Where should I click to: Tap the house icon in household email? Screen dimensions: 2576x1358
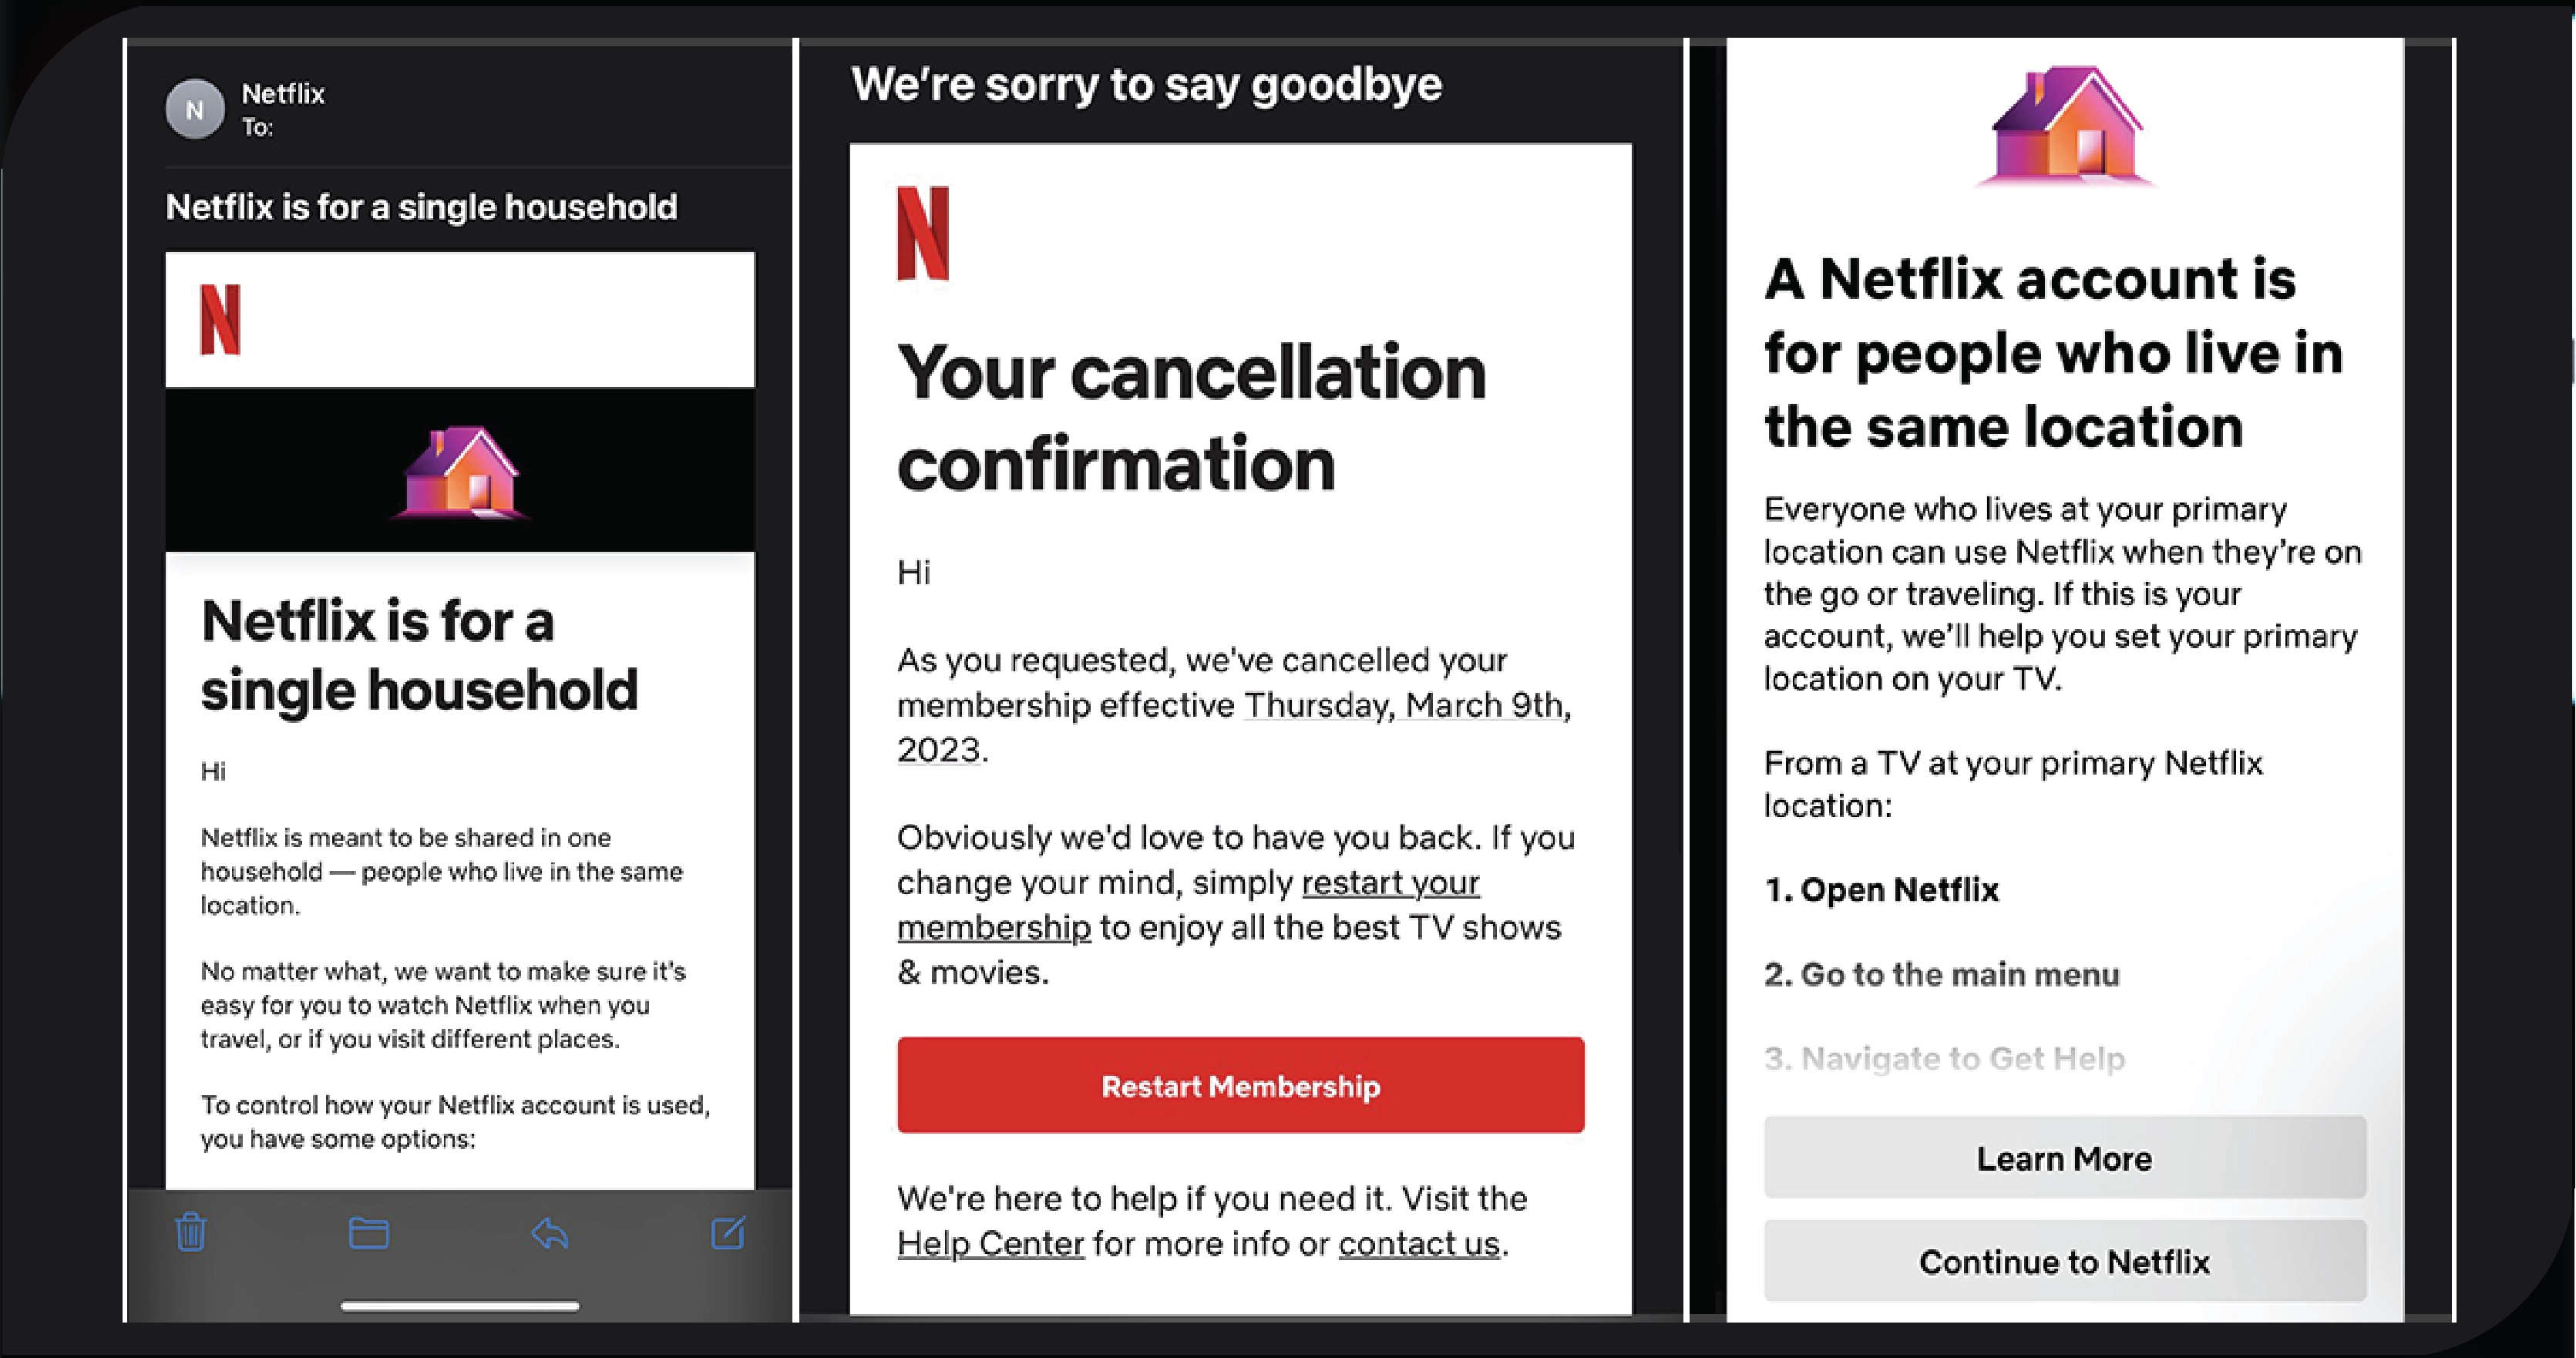(460, 471)
